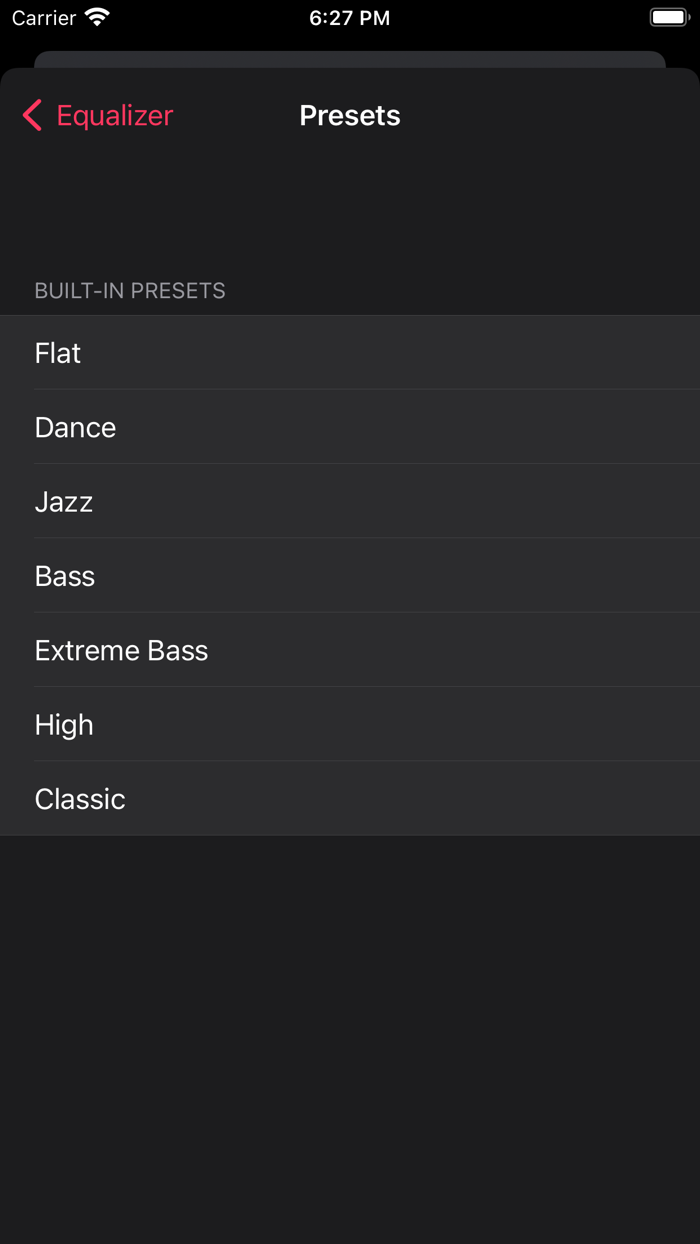Tap the Wi-Fi signal icon

click(x=94, y=17)
